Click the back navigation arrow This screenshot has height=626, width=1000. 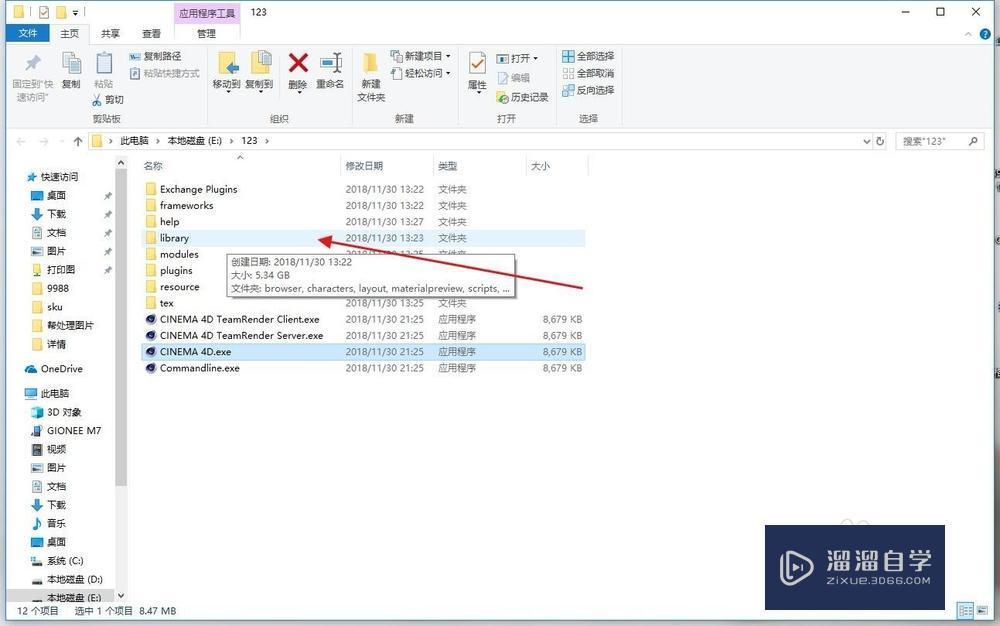[21, 141]
